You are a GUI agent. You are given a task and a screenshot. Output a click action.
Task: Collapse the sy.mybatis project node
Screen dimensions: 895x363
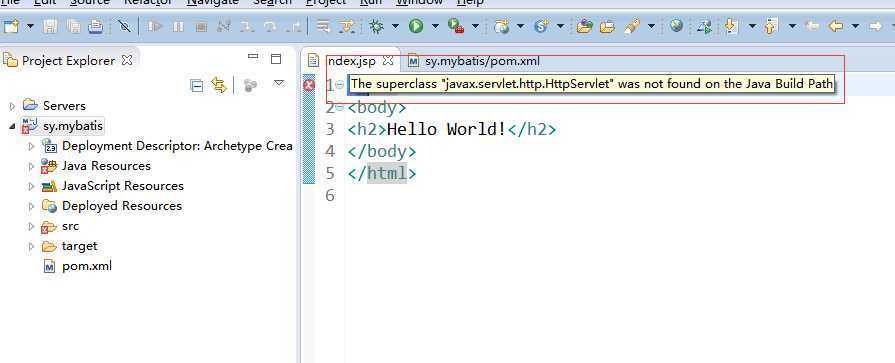13,126
